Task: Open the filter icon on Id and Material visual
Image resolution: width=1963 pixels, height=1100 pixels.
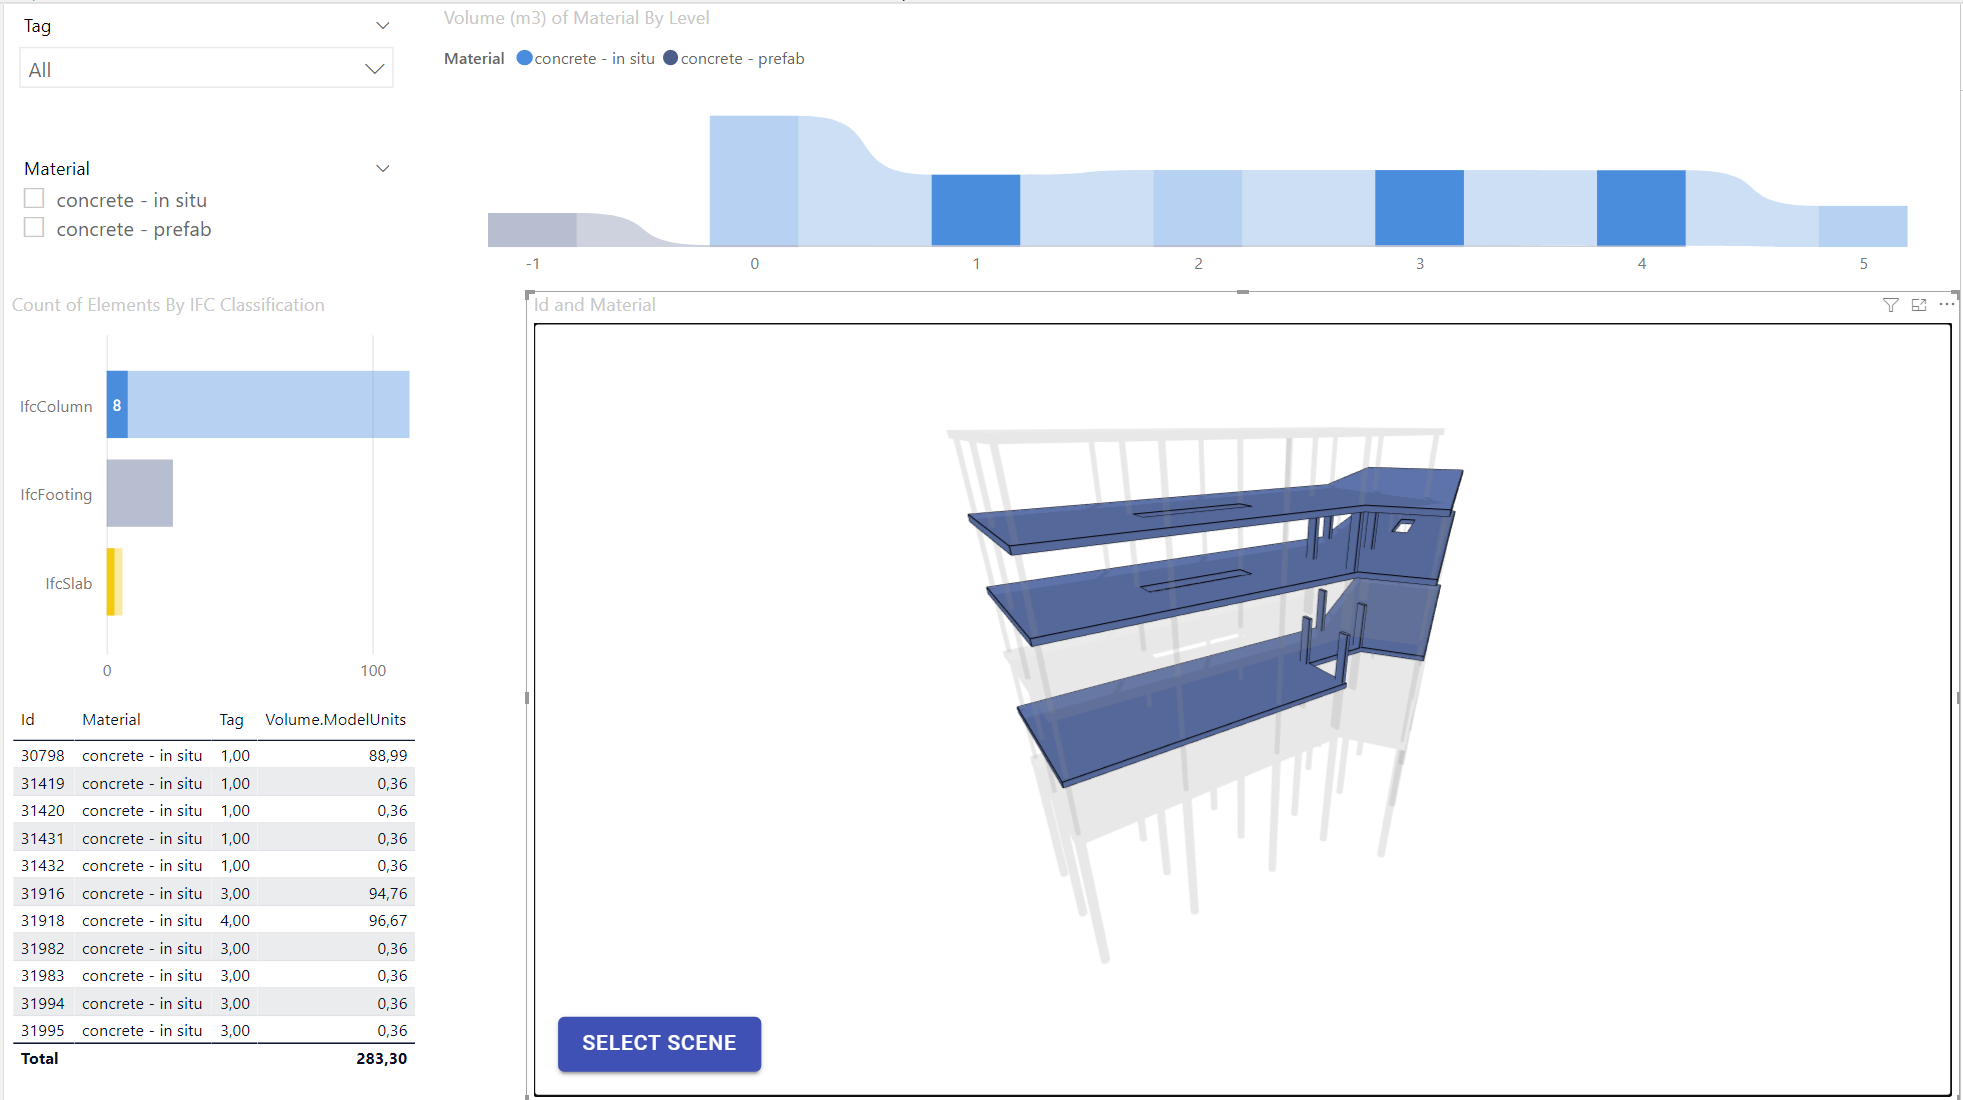Action: click(1891, 305)
